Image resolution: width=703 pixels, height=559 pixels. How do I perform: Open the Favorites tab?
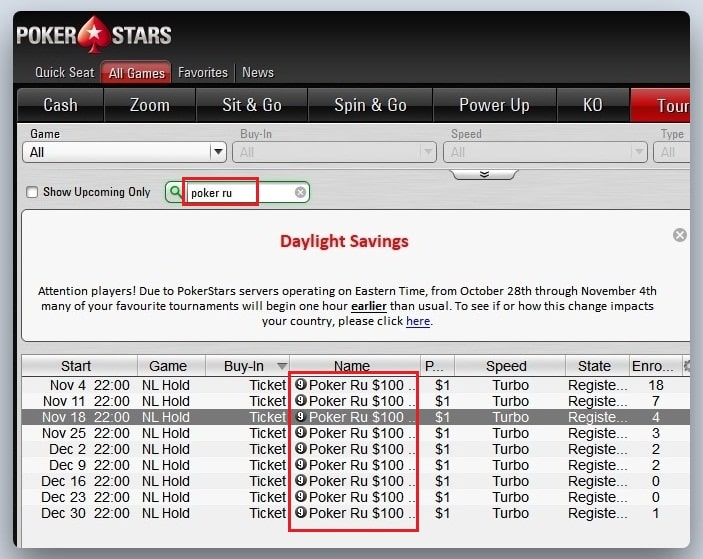pos(203,72)
